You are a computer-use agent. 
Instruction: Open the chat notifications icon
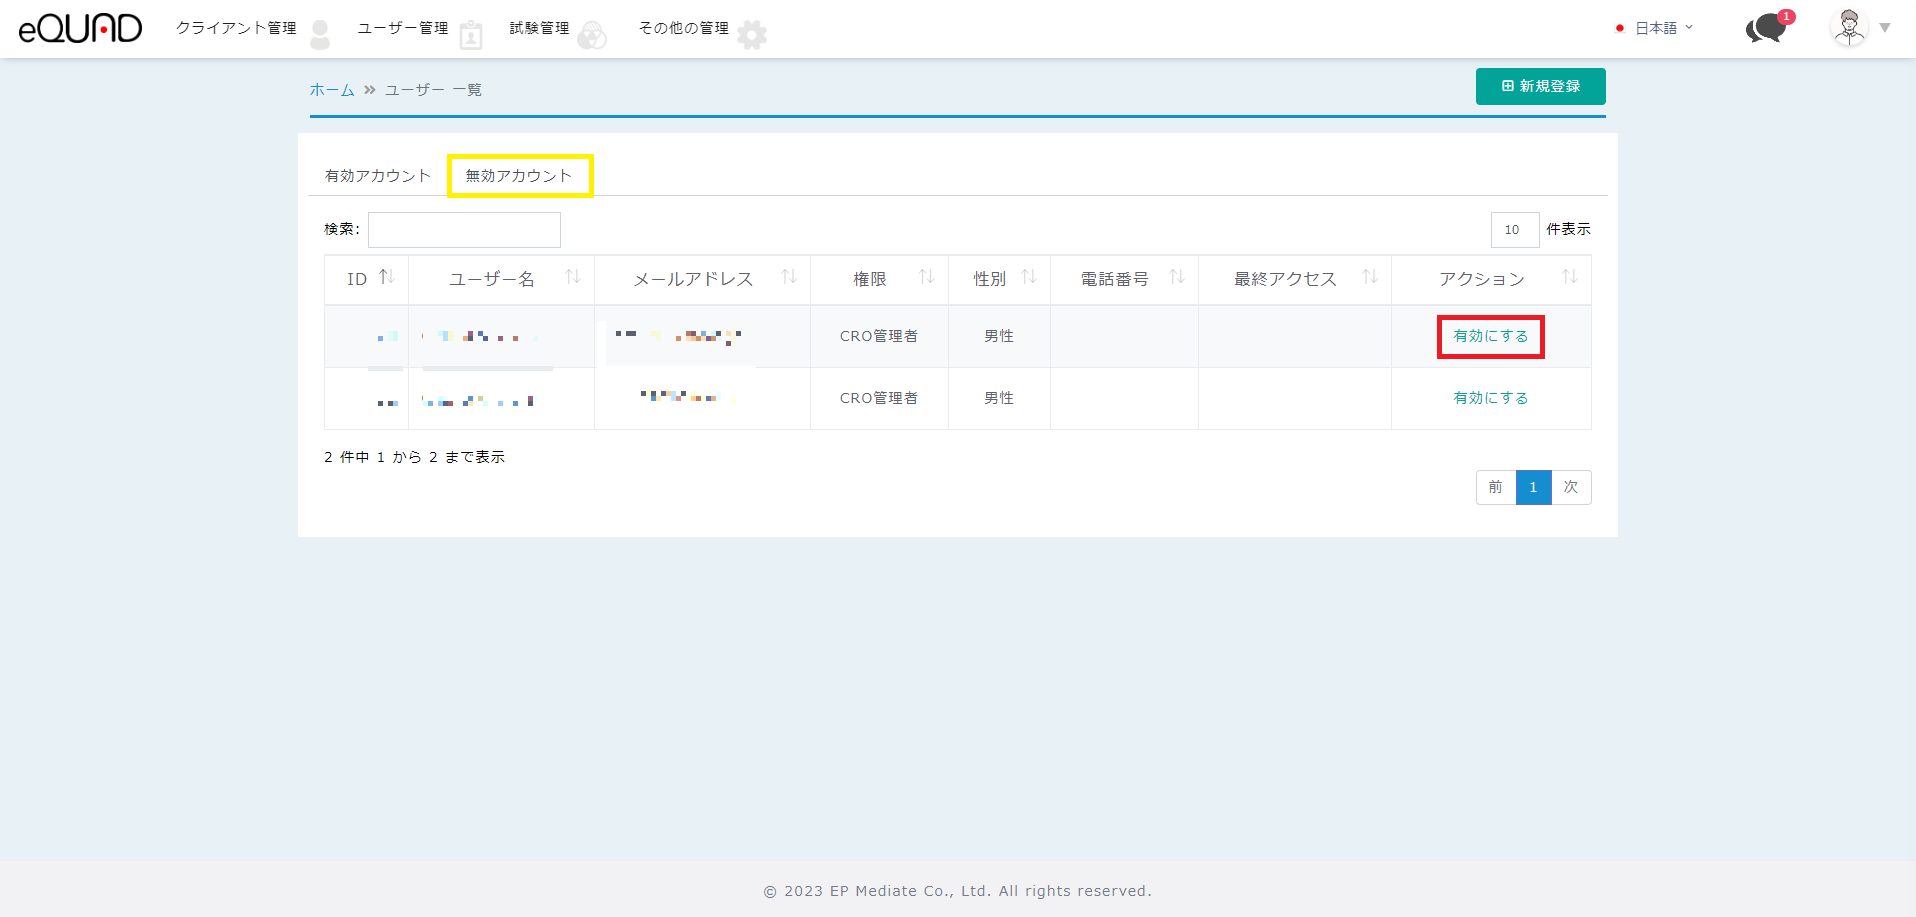pos(1767,28)
